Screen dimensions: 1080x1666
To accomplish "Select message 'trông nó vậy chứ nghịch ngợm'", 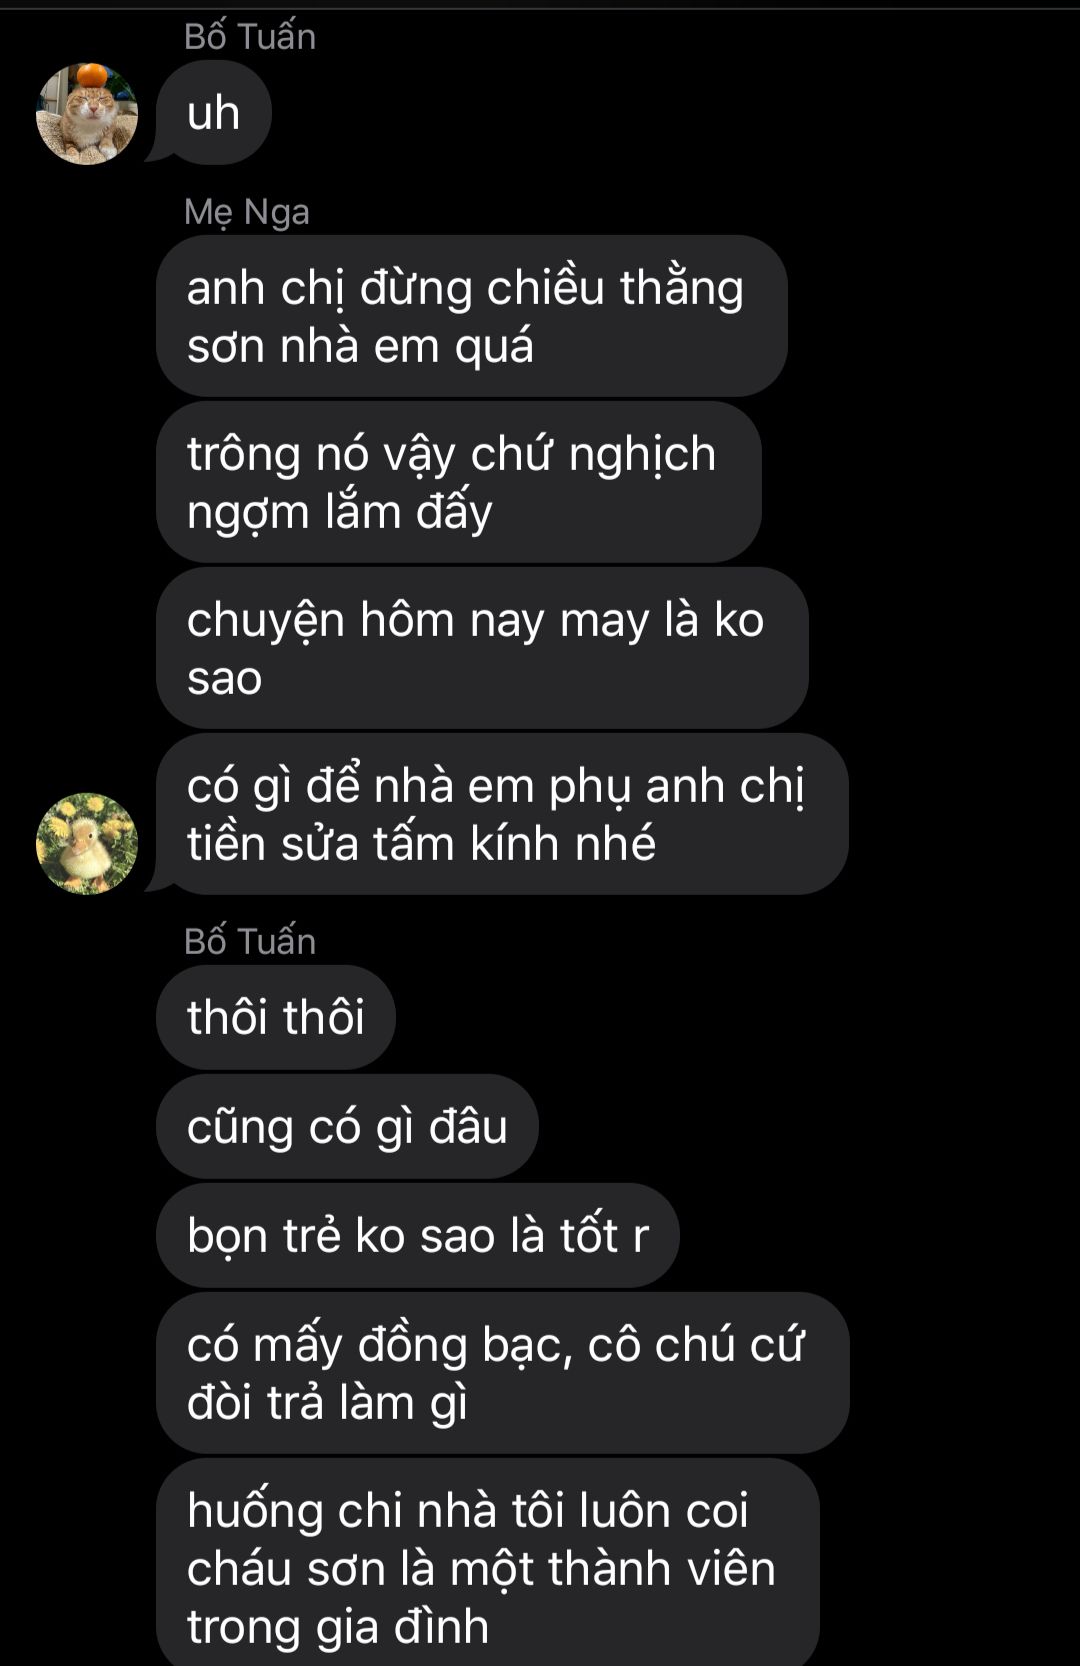I will coord(459,482).
